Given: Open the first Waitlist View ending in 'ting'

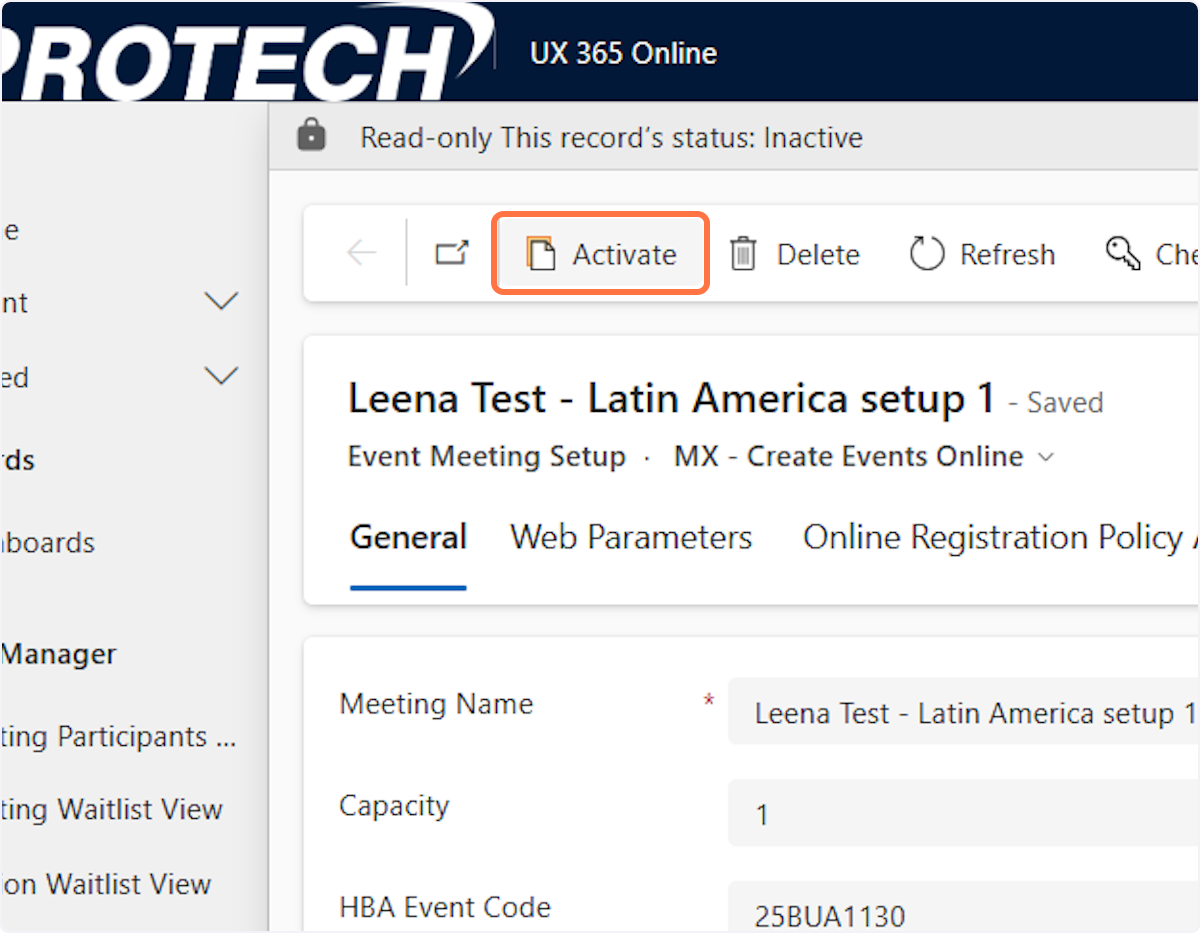Looking at the screenshot, I should tap(111, 810).
